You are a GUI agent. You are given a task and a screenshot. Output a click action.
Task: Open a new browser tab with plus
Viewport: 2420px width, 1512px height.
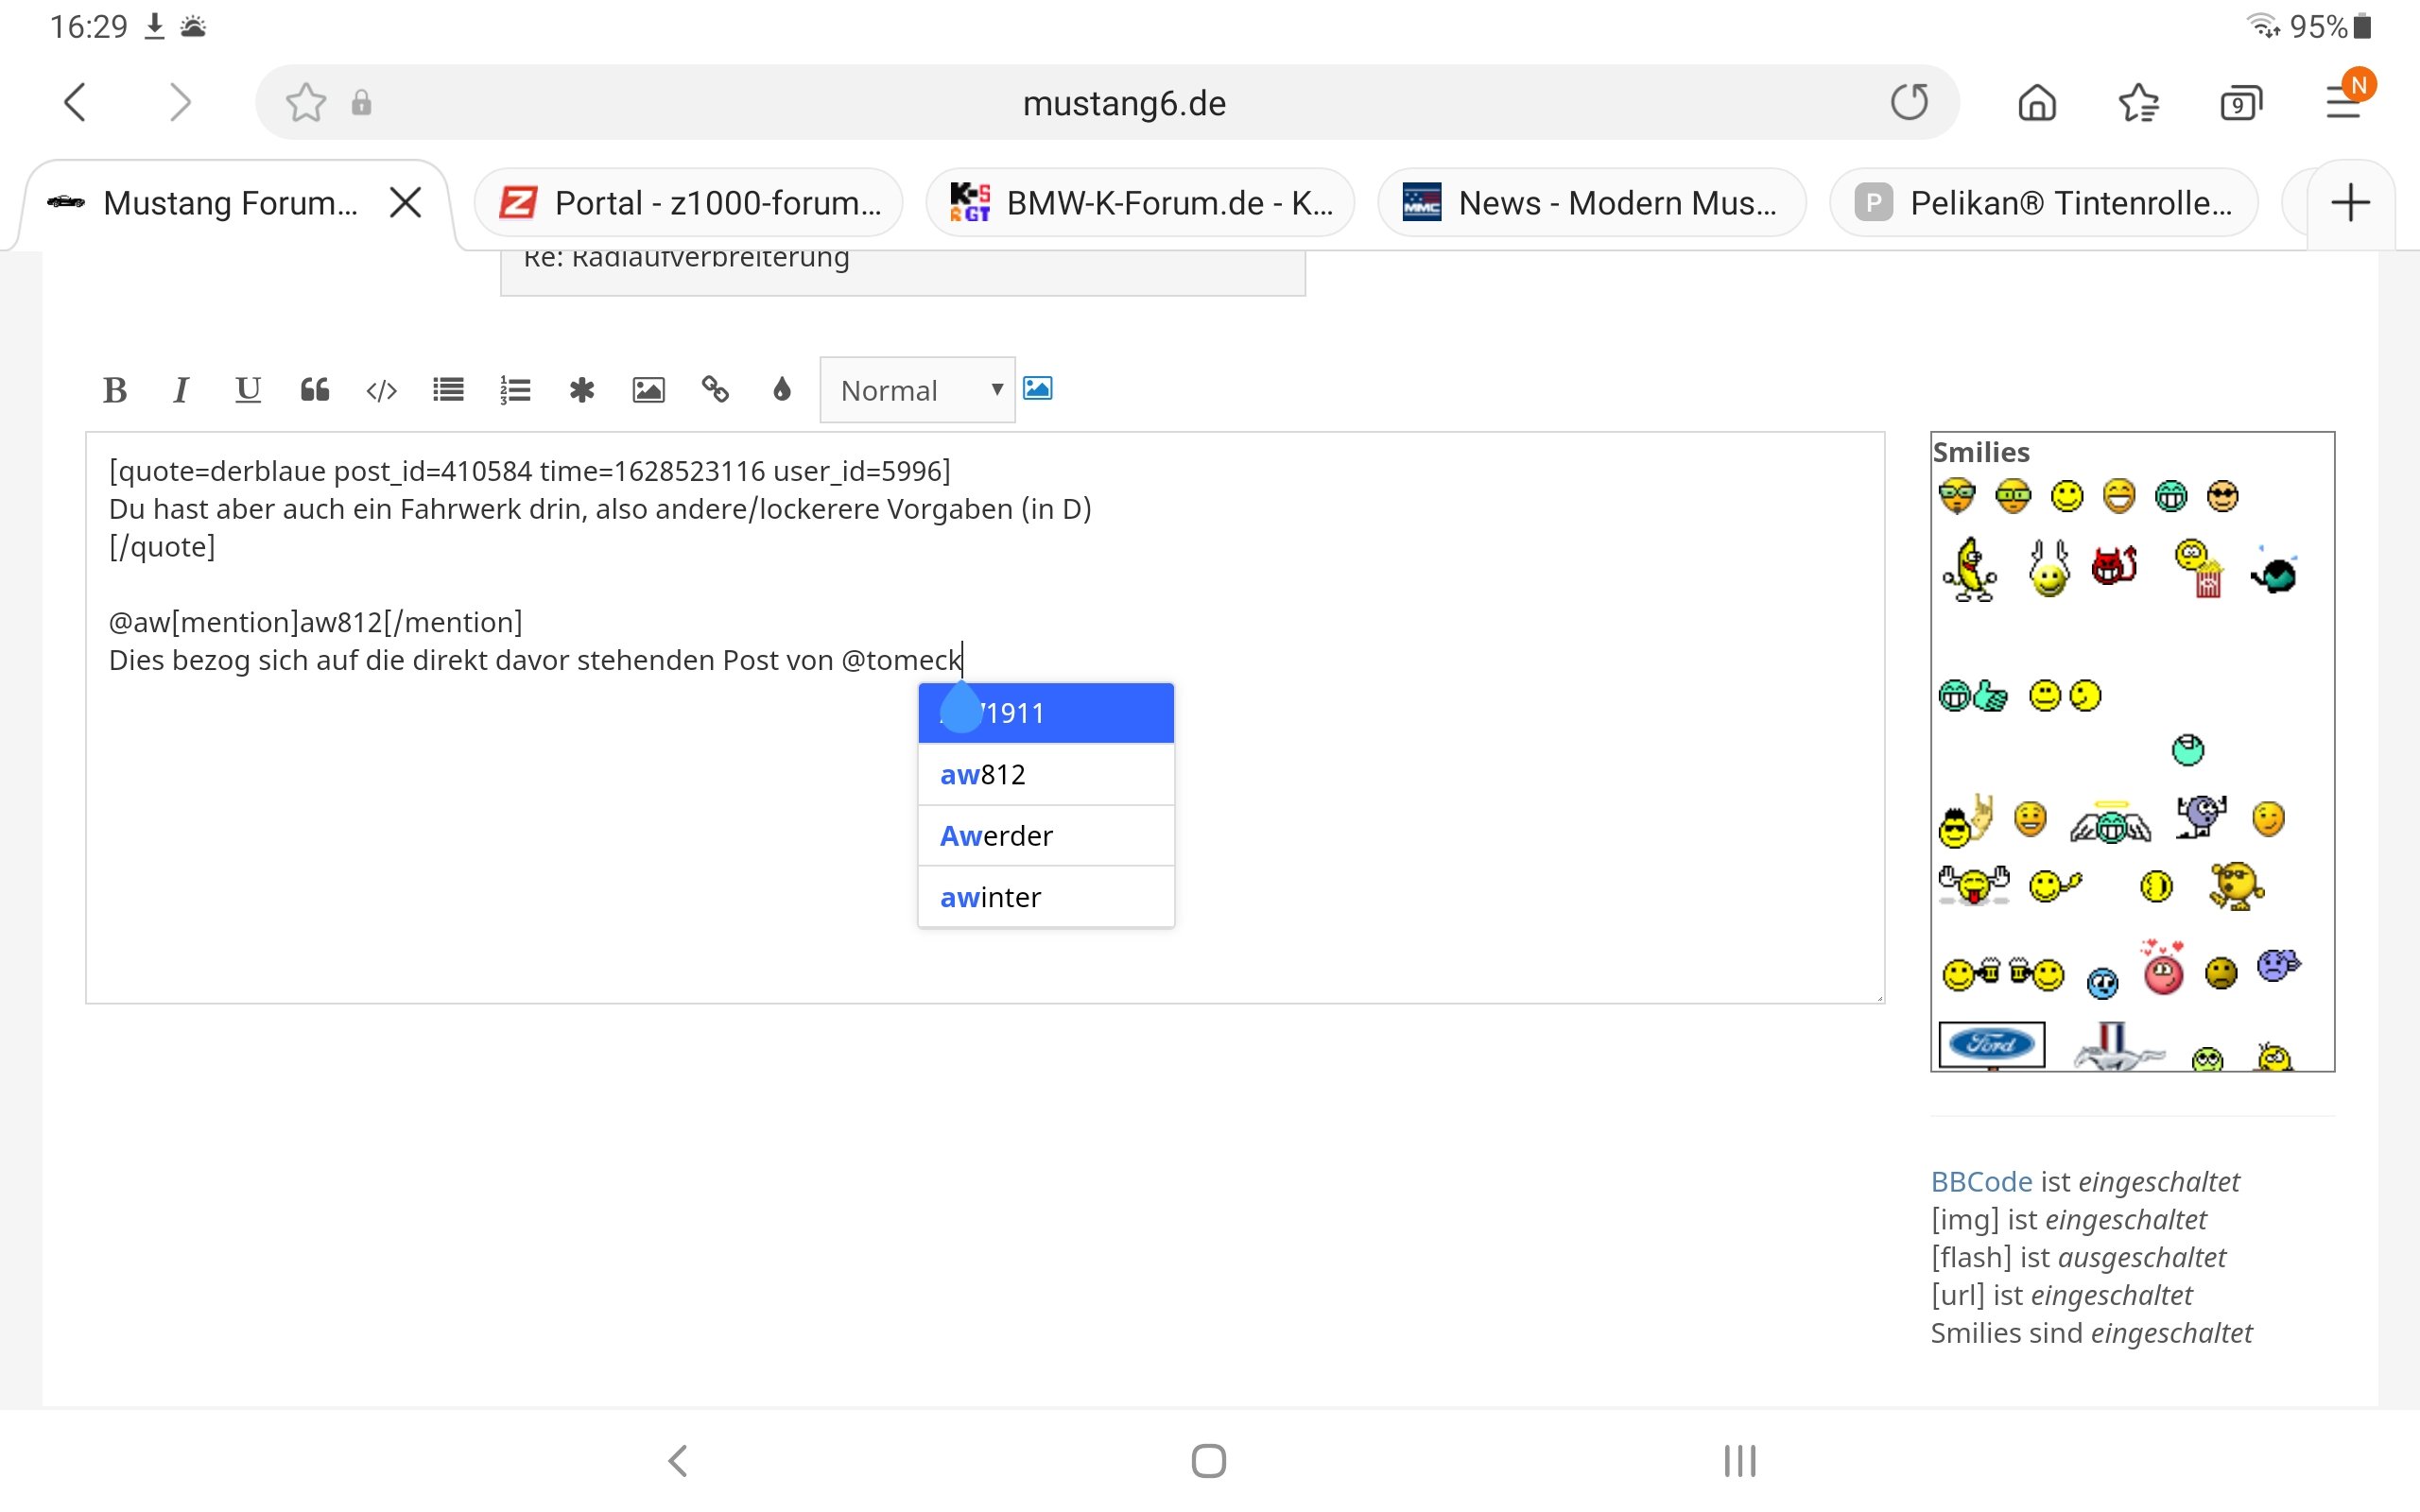coord(2350,203)
